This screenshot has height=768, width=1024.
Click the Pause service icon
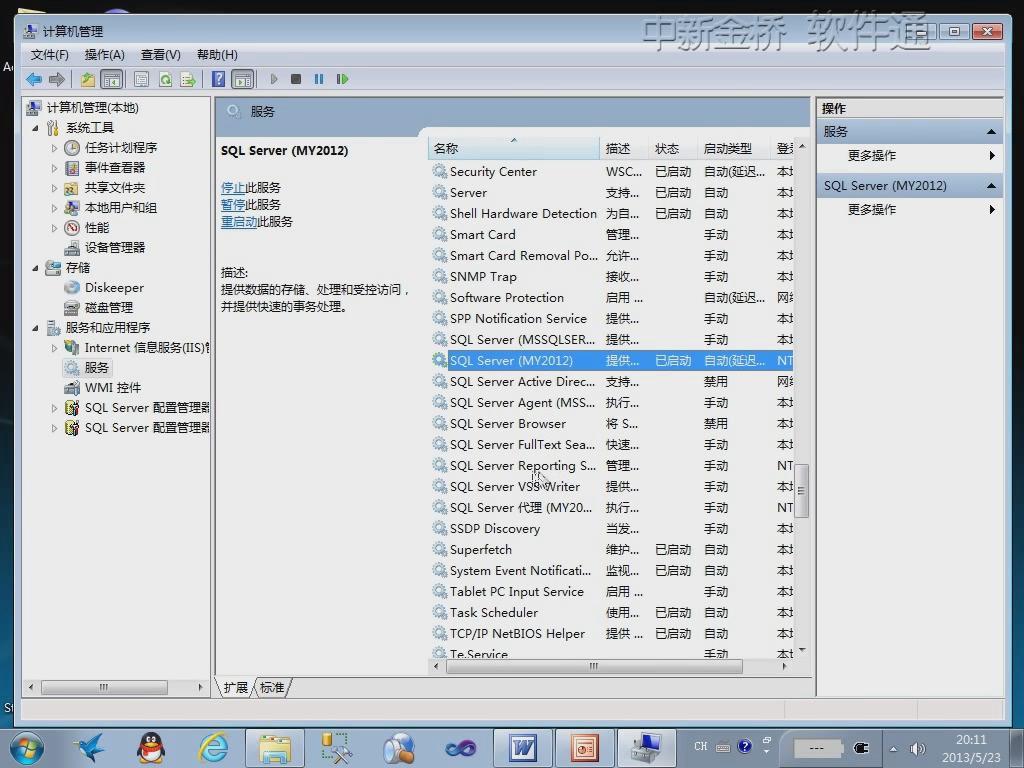point(319,79)
